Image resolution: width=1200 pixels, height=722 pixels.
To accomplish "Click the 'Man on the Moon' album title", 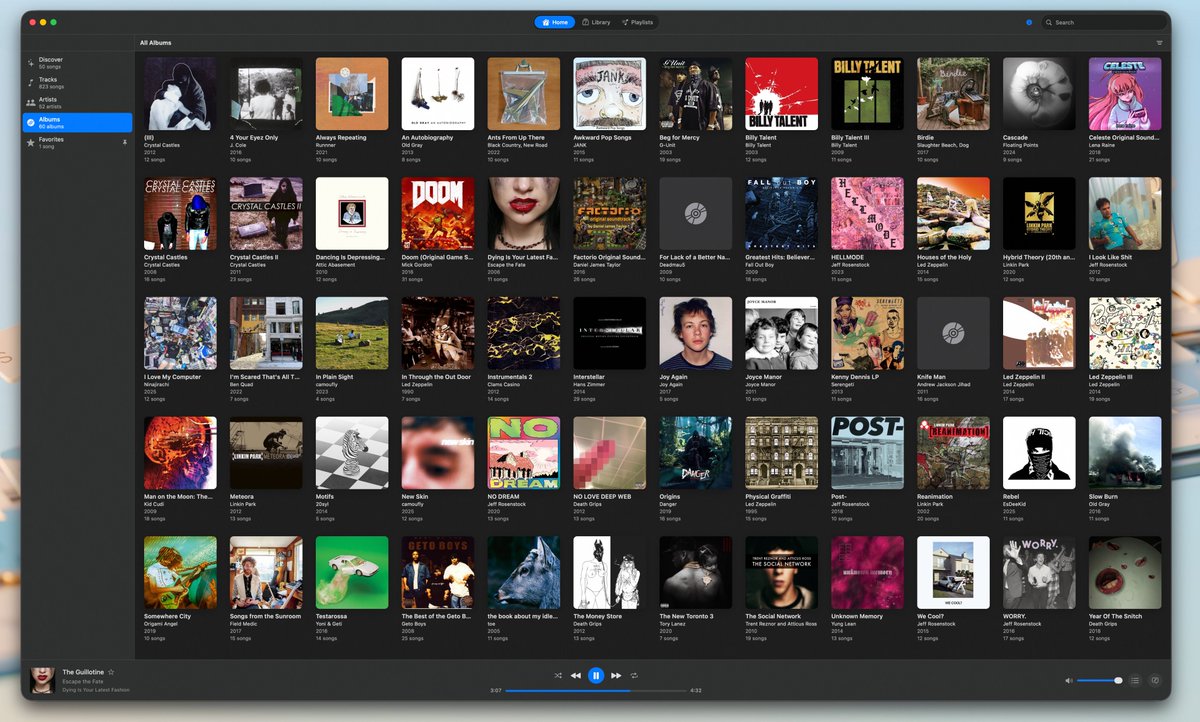I will [178, 497].
